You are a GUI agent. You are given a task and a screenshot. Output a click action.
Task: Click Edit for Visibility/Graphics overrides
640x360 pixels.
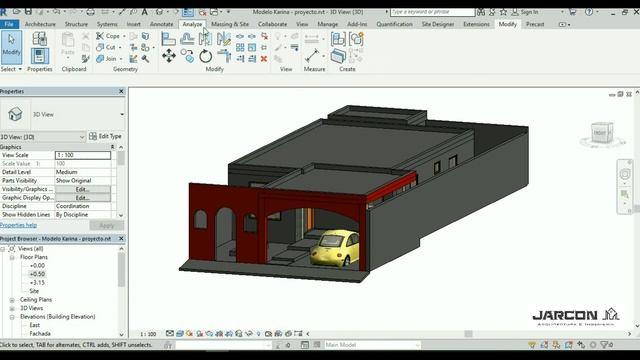[x=82, y=189]
